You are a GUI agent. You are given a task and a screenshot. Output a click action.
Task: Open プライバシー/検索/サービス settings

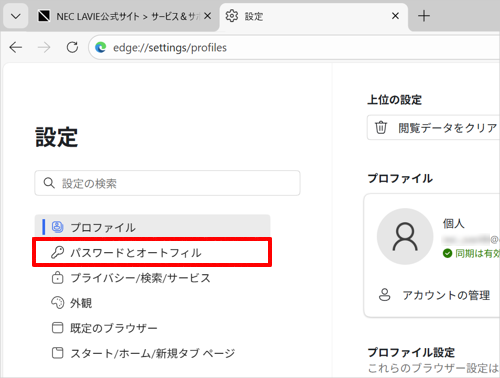pos(152,278)
